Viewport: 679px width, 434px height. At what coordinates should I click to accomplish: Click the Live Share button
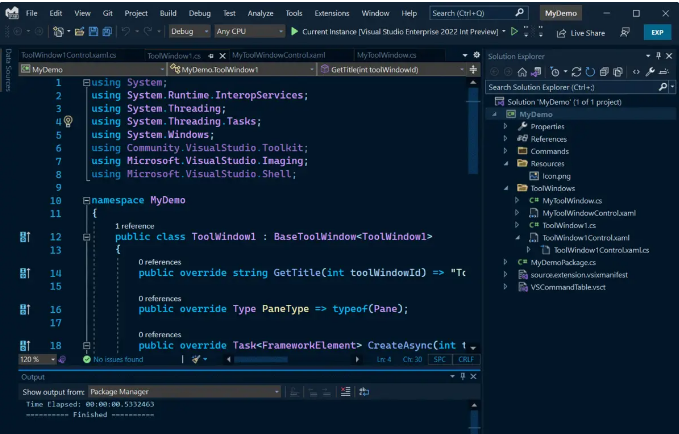click(x=581, y=33)
